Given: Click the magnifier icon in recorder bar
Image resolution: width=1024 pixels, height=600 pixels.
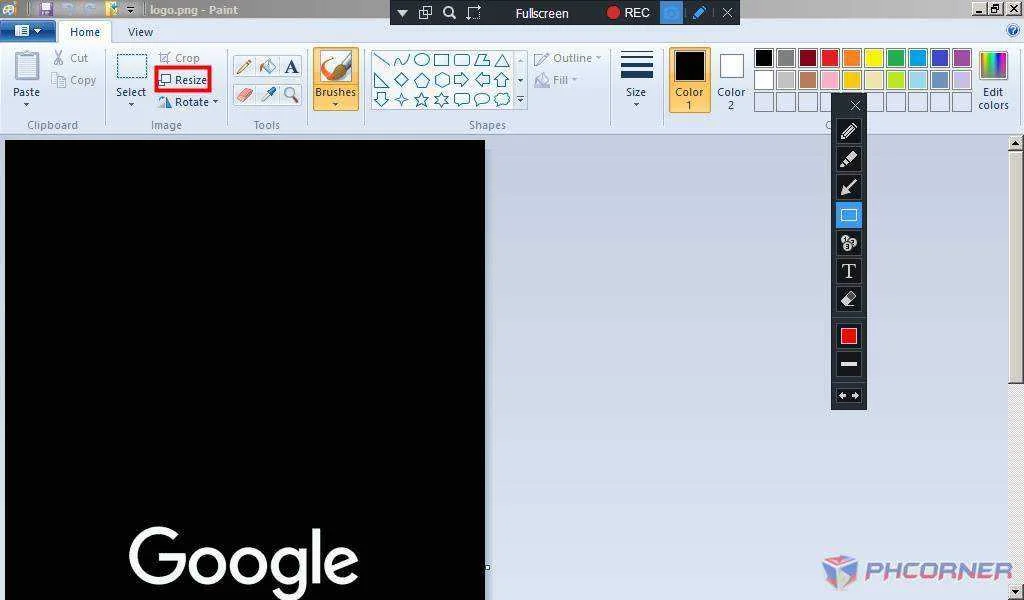Looking at the screenshot, I should [449, 12].
